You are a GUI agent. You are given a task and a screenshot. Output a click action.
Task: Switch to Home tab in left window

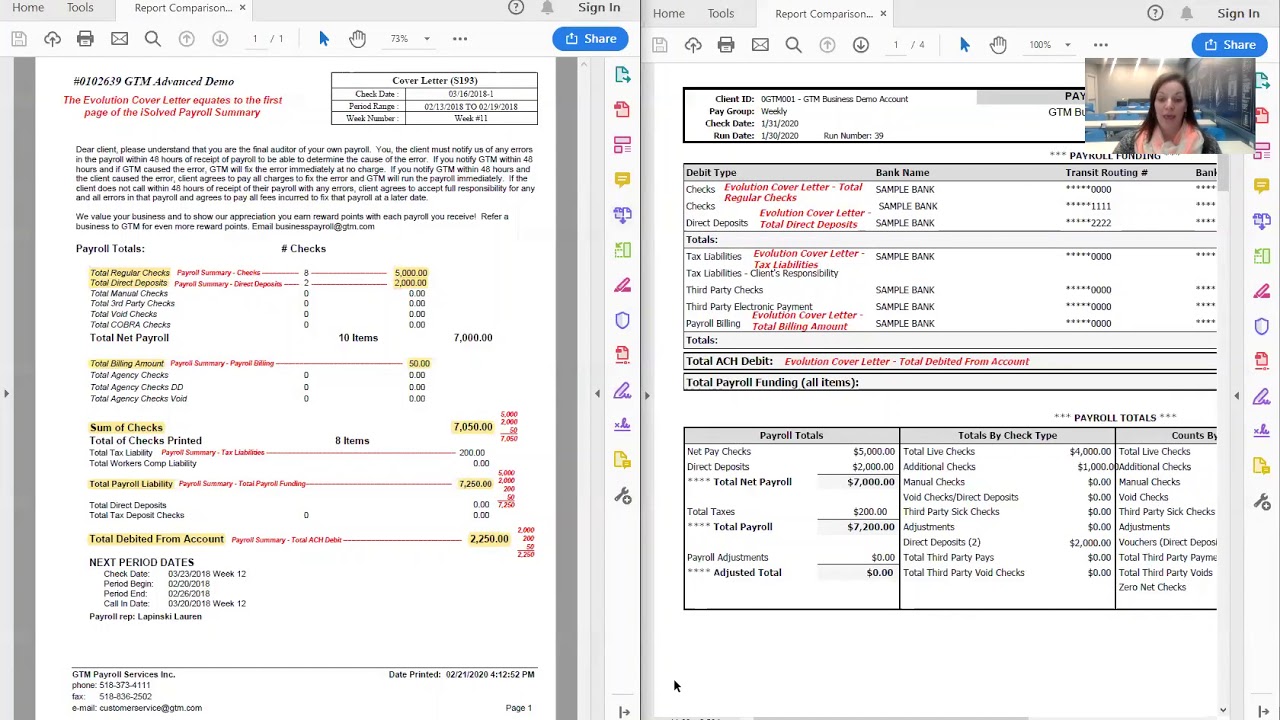[x=28, y=8]
